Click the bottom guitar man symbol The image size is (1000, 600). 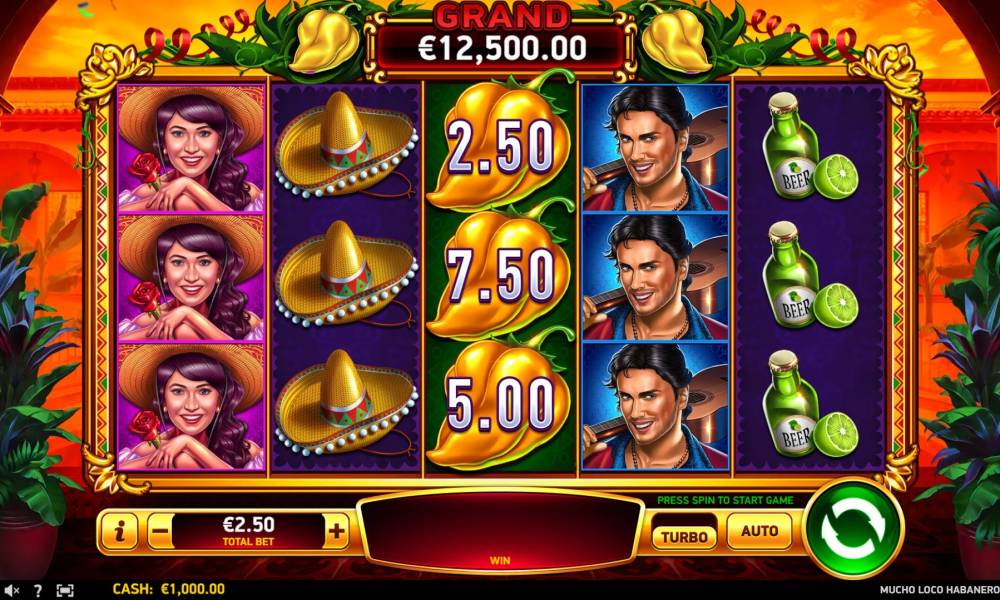pyautogui.click(x=655, y=407)
